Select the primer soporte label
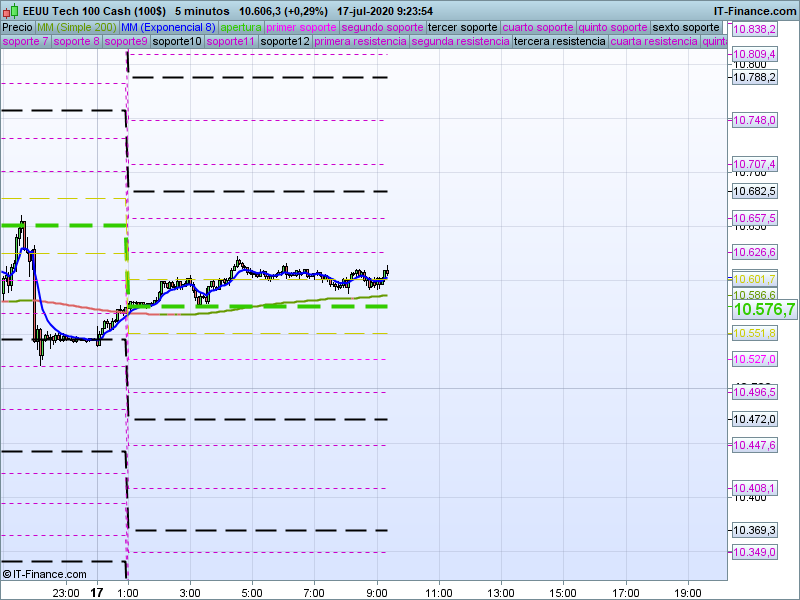The image size is (800, 600). click(301, 28)
